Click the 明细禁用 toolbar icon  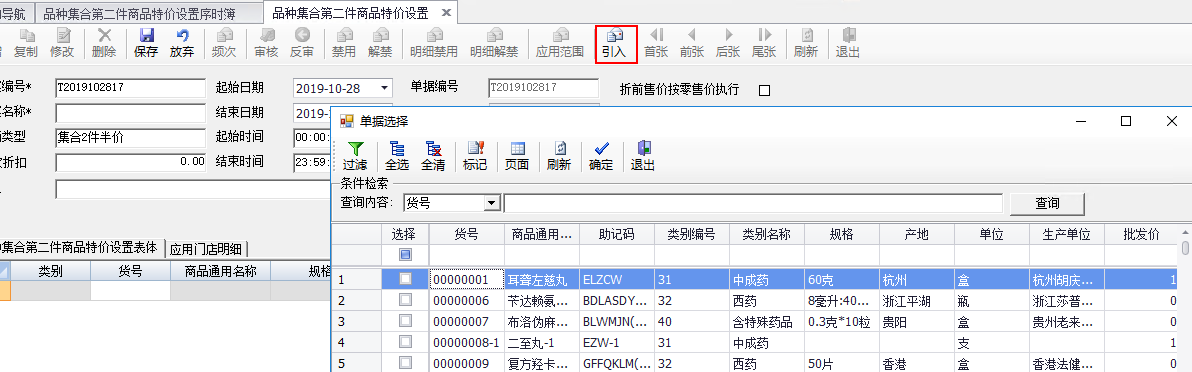(434, 43)
